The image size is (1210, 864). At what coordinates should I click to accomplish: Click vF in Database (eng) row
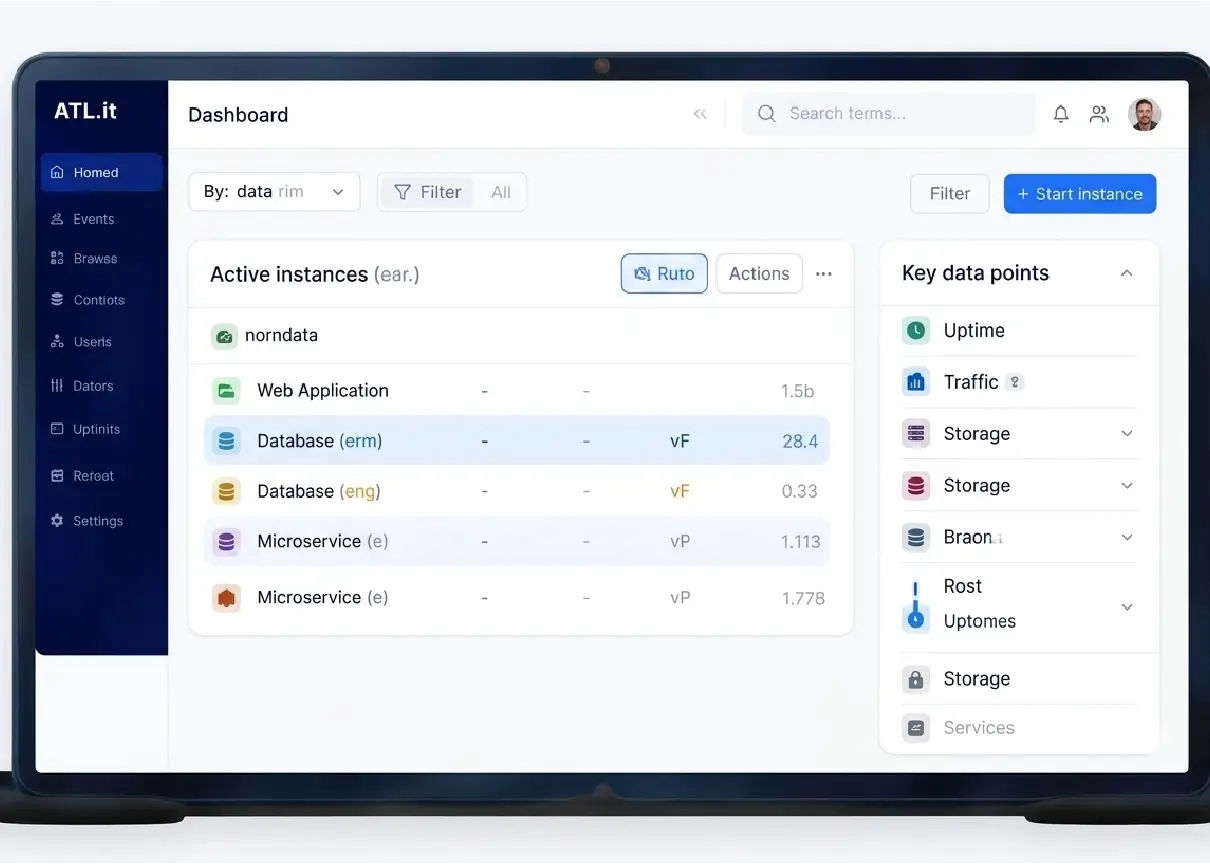click(x=680, y=492)
